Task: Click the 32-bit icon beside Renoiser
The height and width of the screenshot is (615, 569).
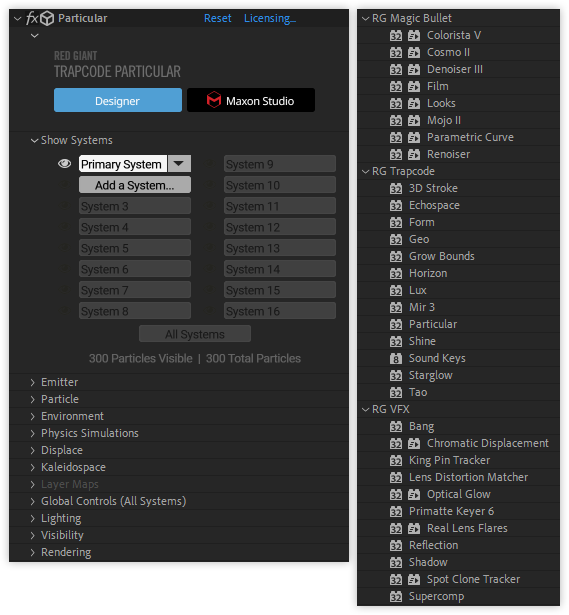Action: point(396,155)
